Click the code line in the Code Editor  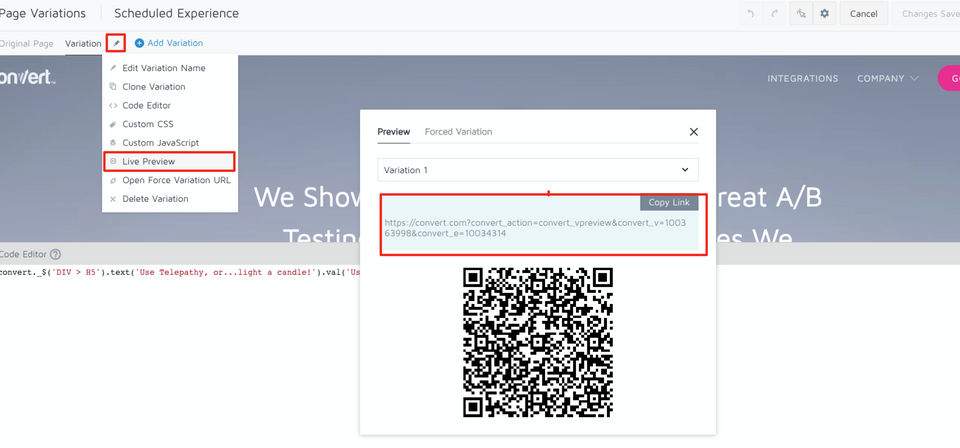(182, 272)
